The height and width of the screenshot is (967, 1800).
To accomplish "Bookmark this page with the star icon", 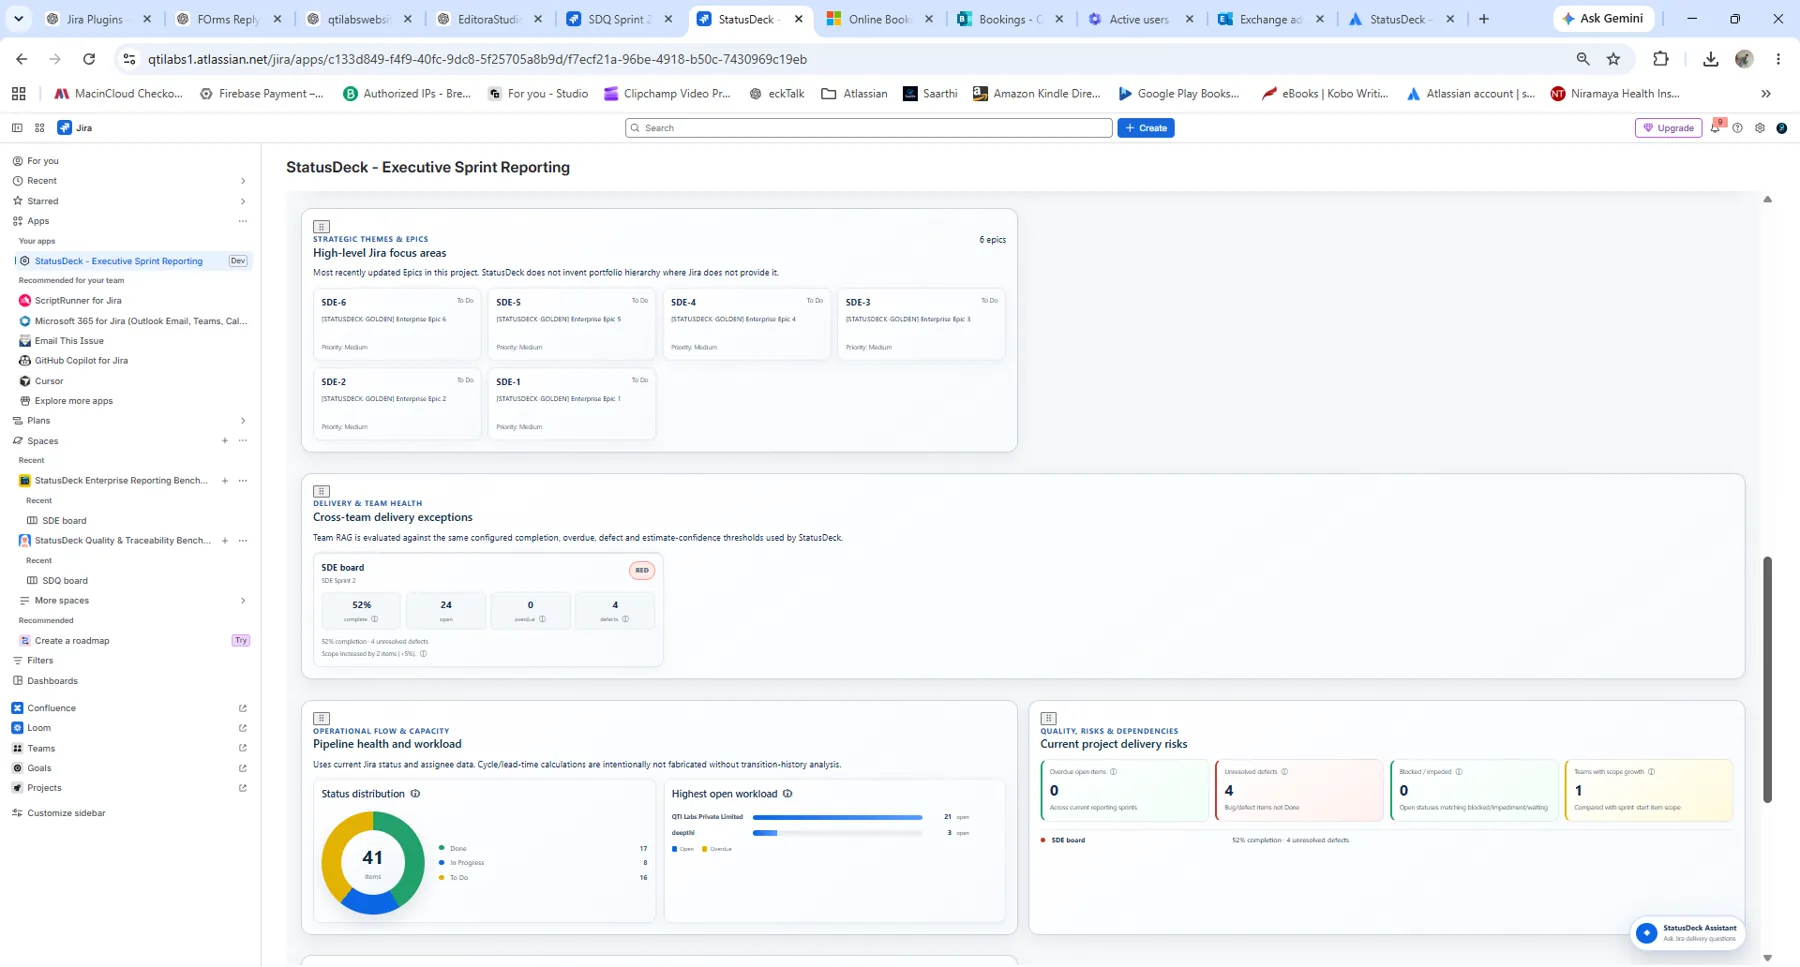I will point(1613,59).
